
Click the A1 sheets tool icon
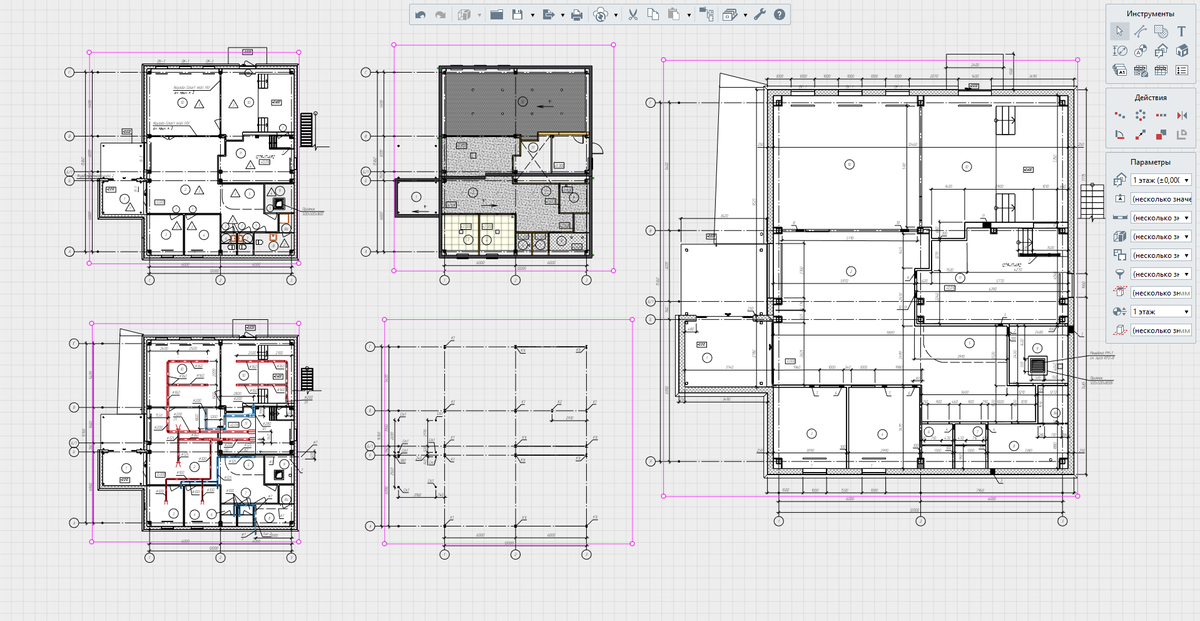click(1120, 70)
